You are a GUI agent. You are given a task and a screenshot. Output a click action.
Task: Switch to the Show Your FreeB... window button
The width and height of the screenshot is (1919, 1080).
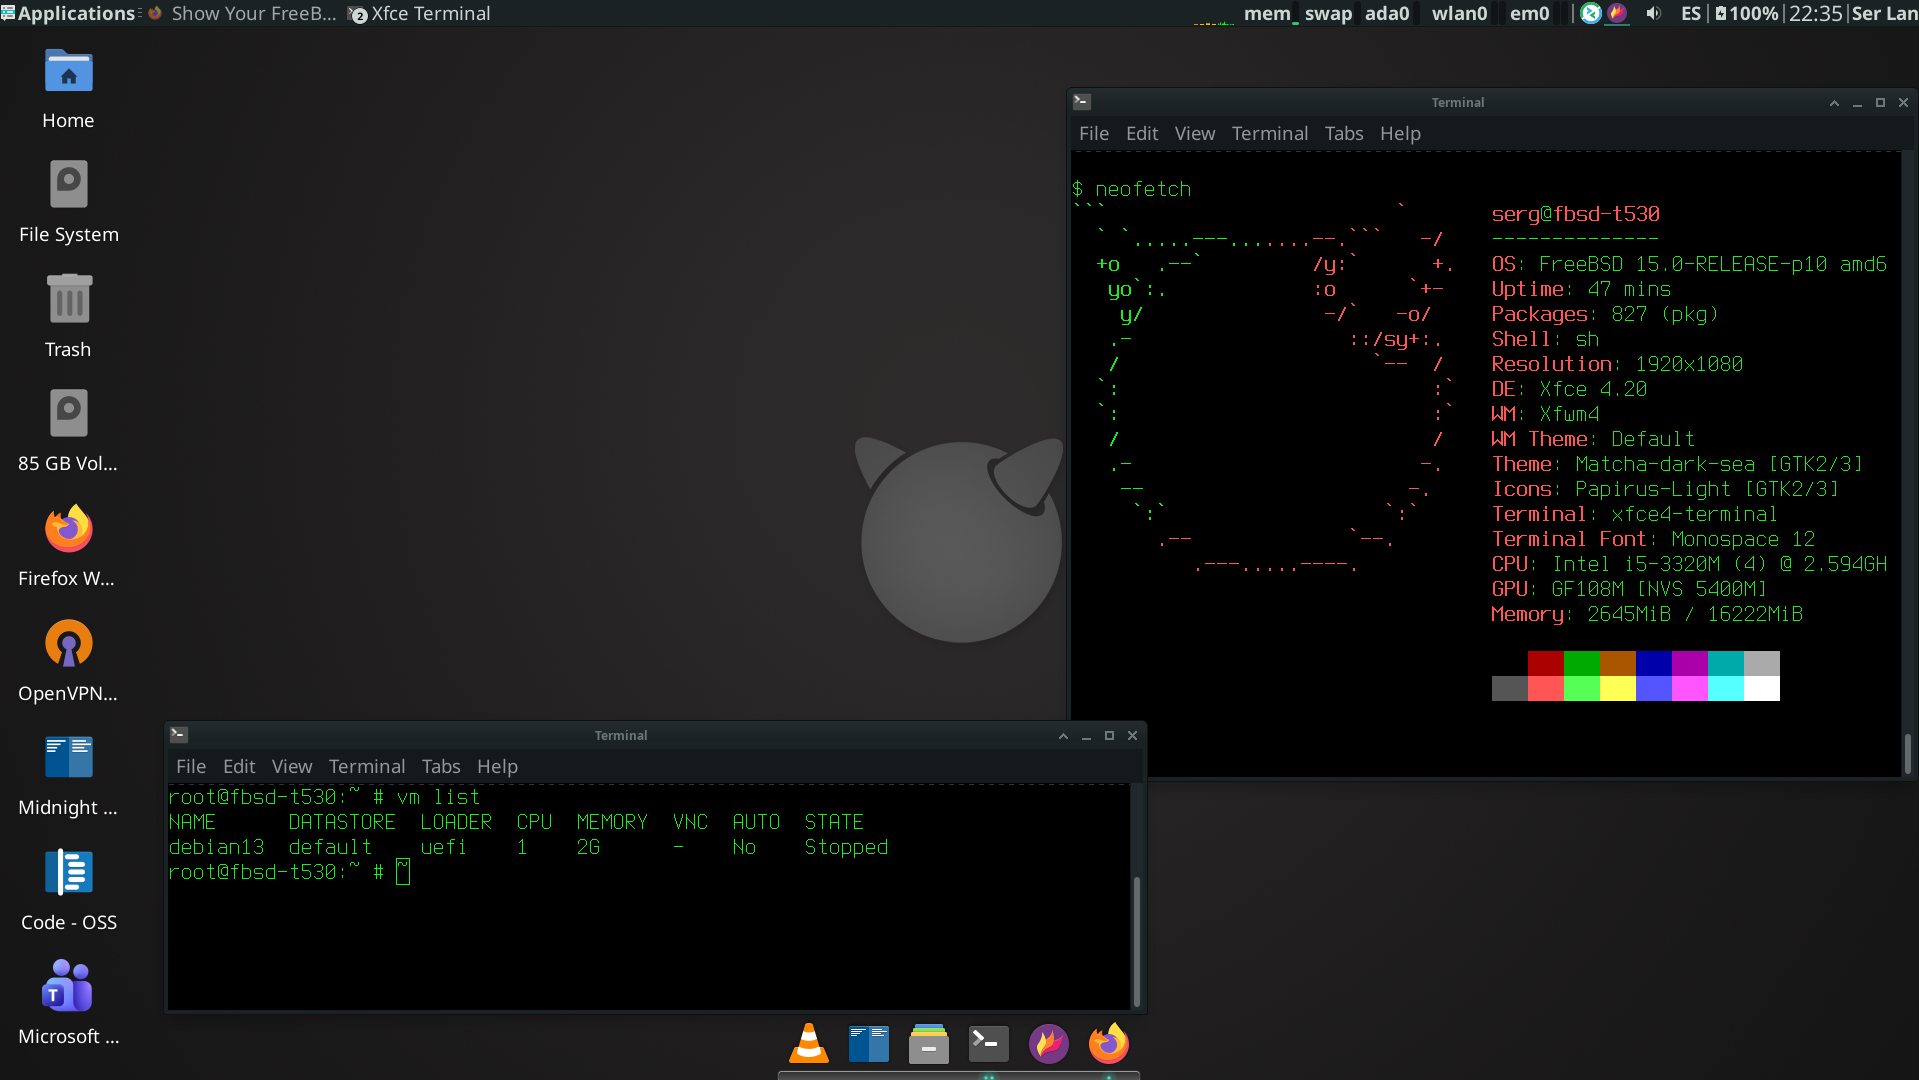click(242, 13)
